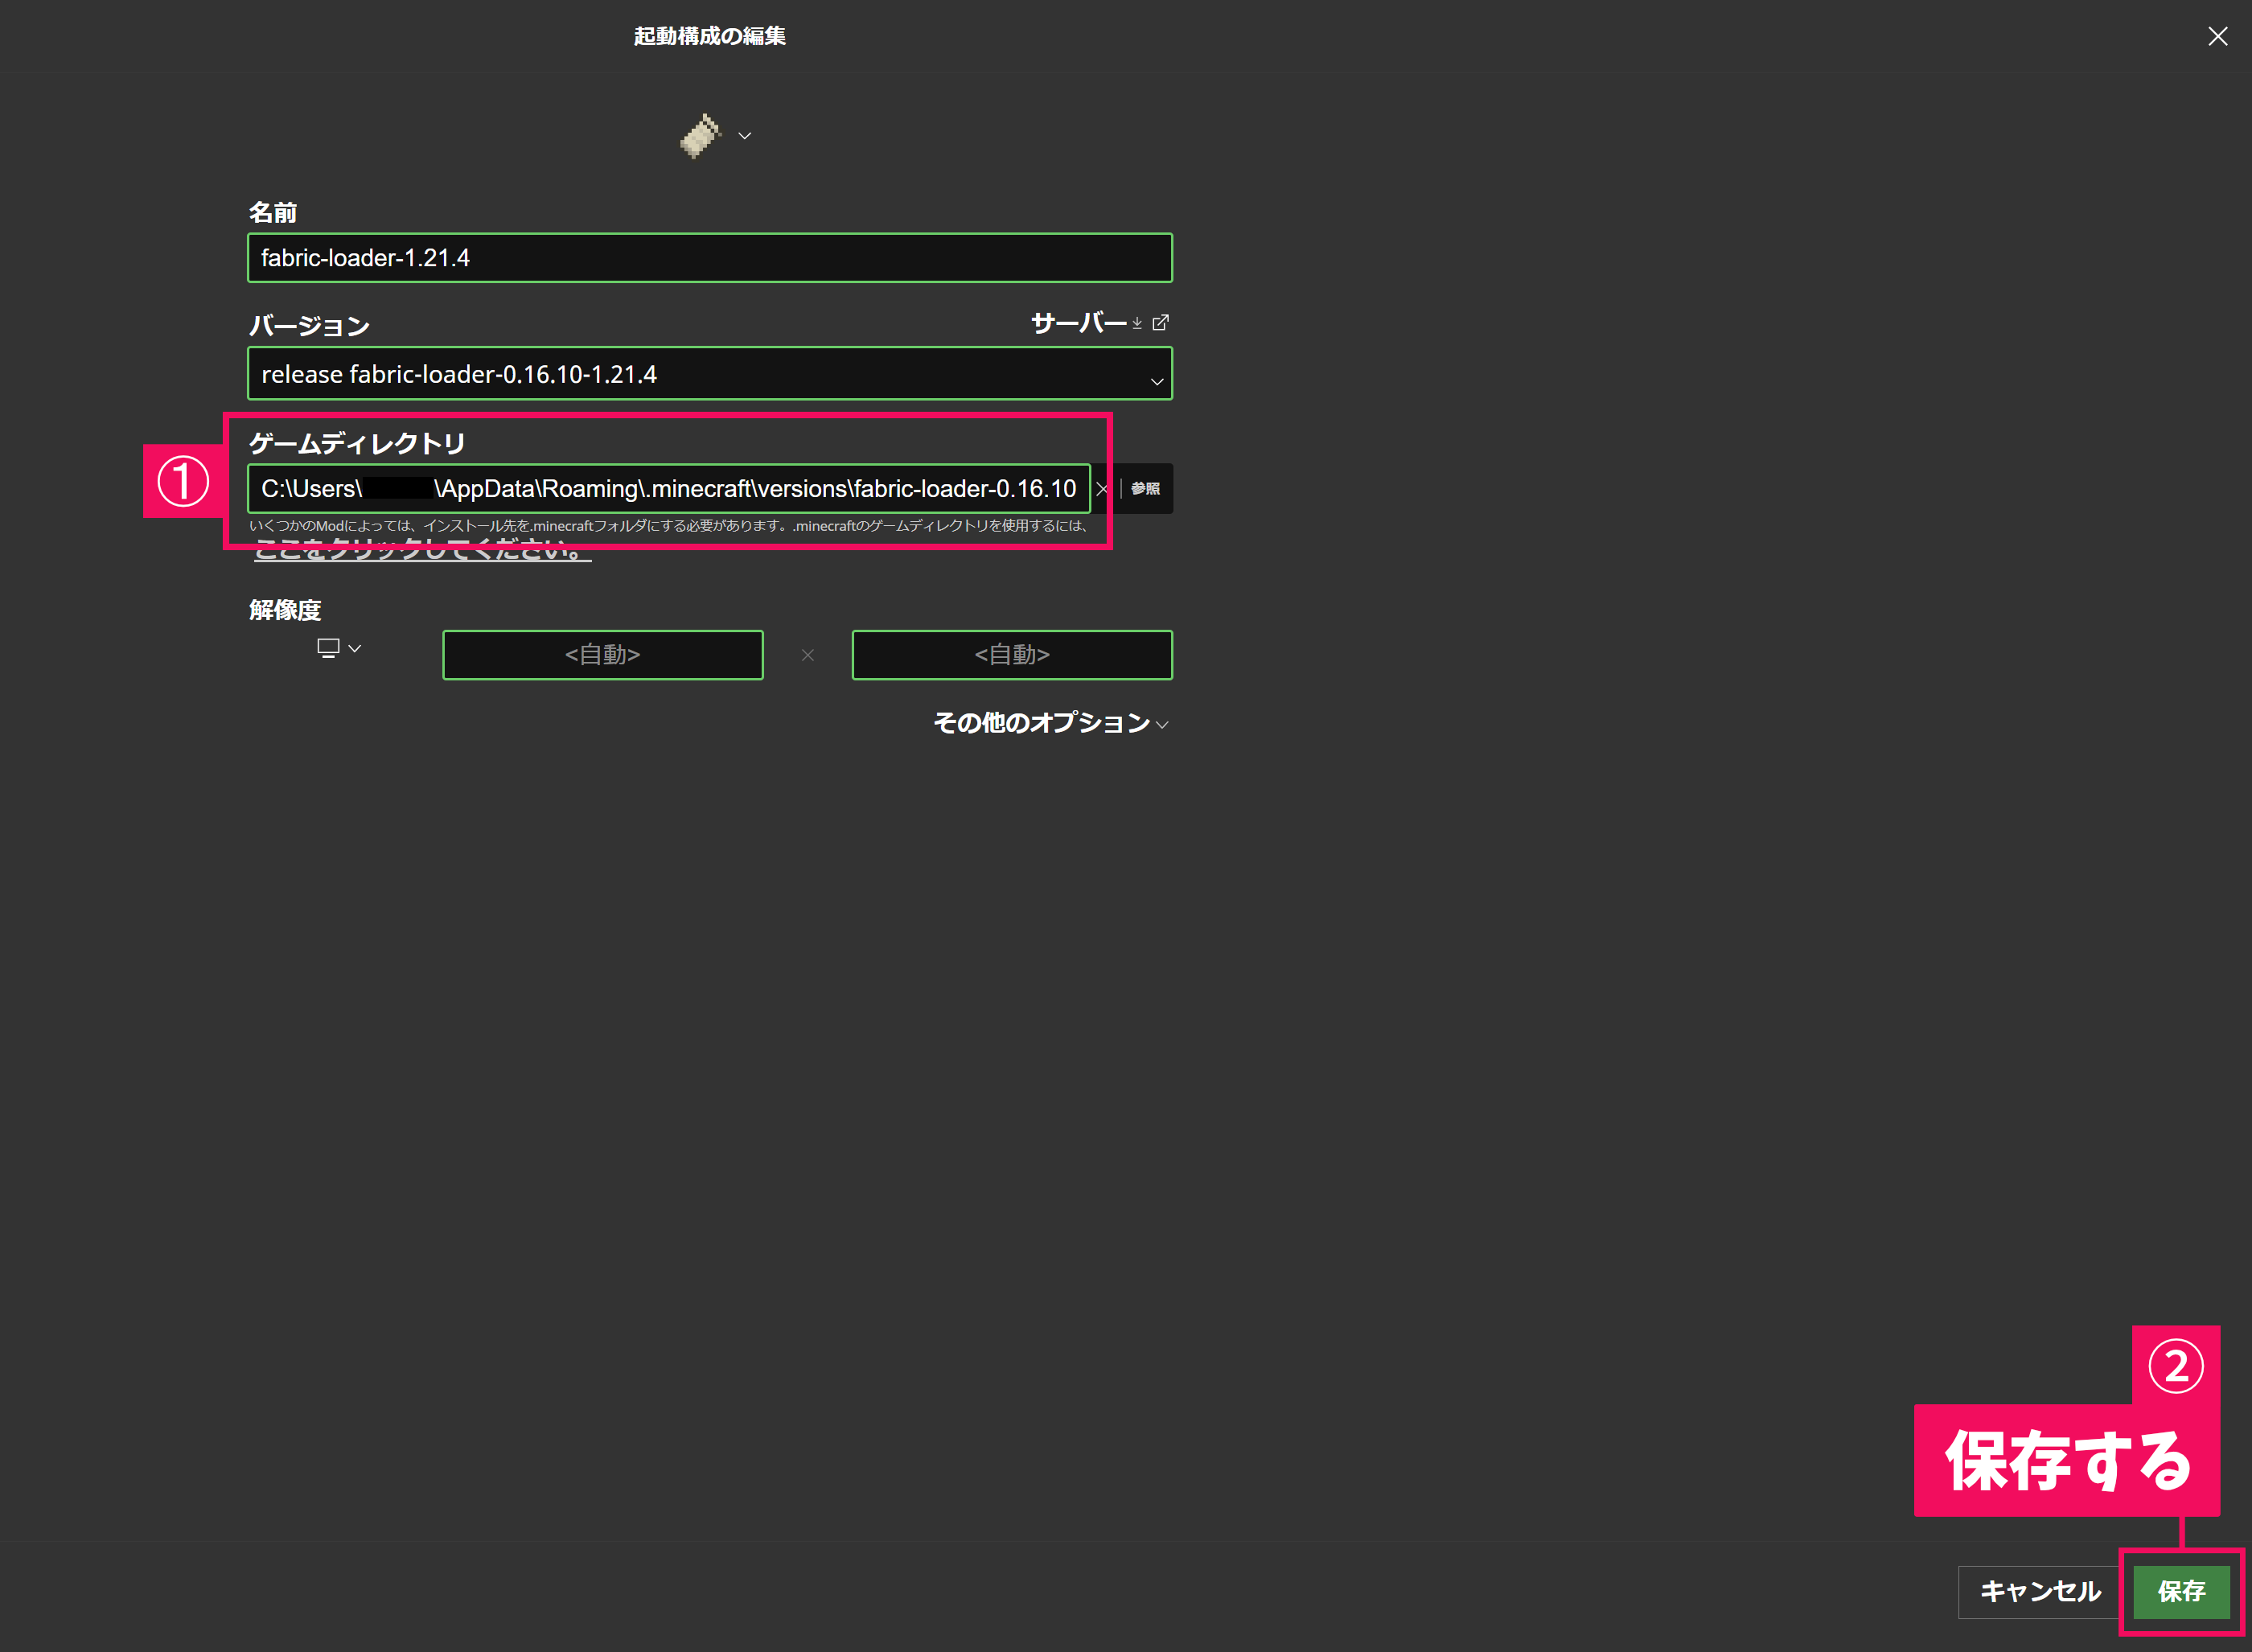Click the monitor resolution preset icon
Screen dimensions: 2252x1652
328,648
